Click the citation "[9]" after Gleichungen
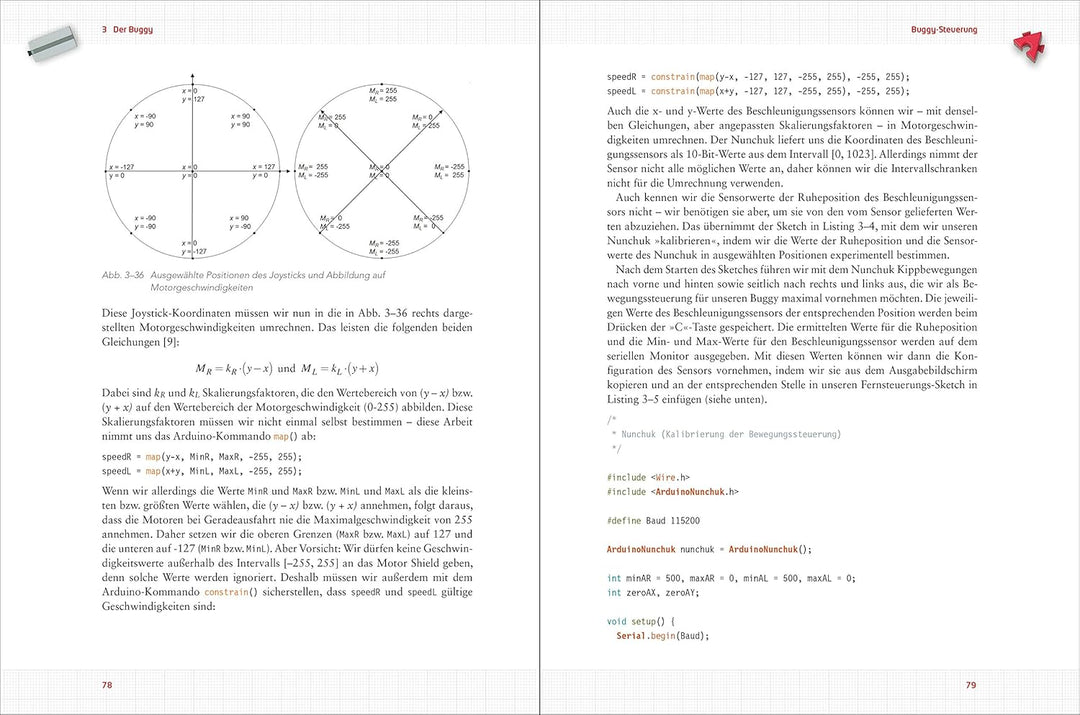This screenshot has height=715, width=1080. tap(171, 342)
